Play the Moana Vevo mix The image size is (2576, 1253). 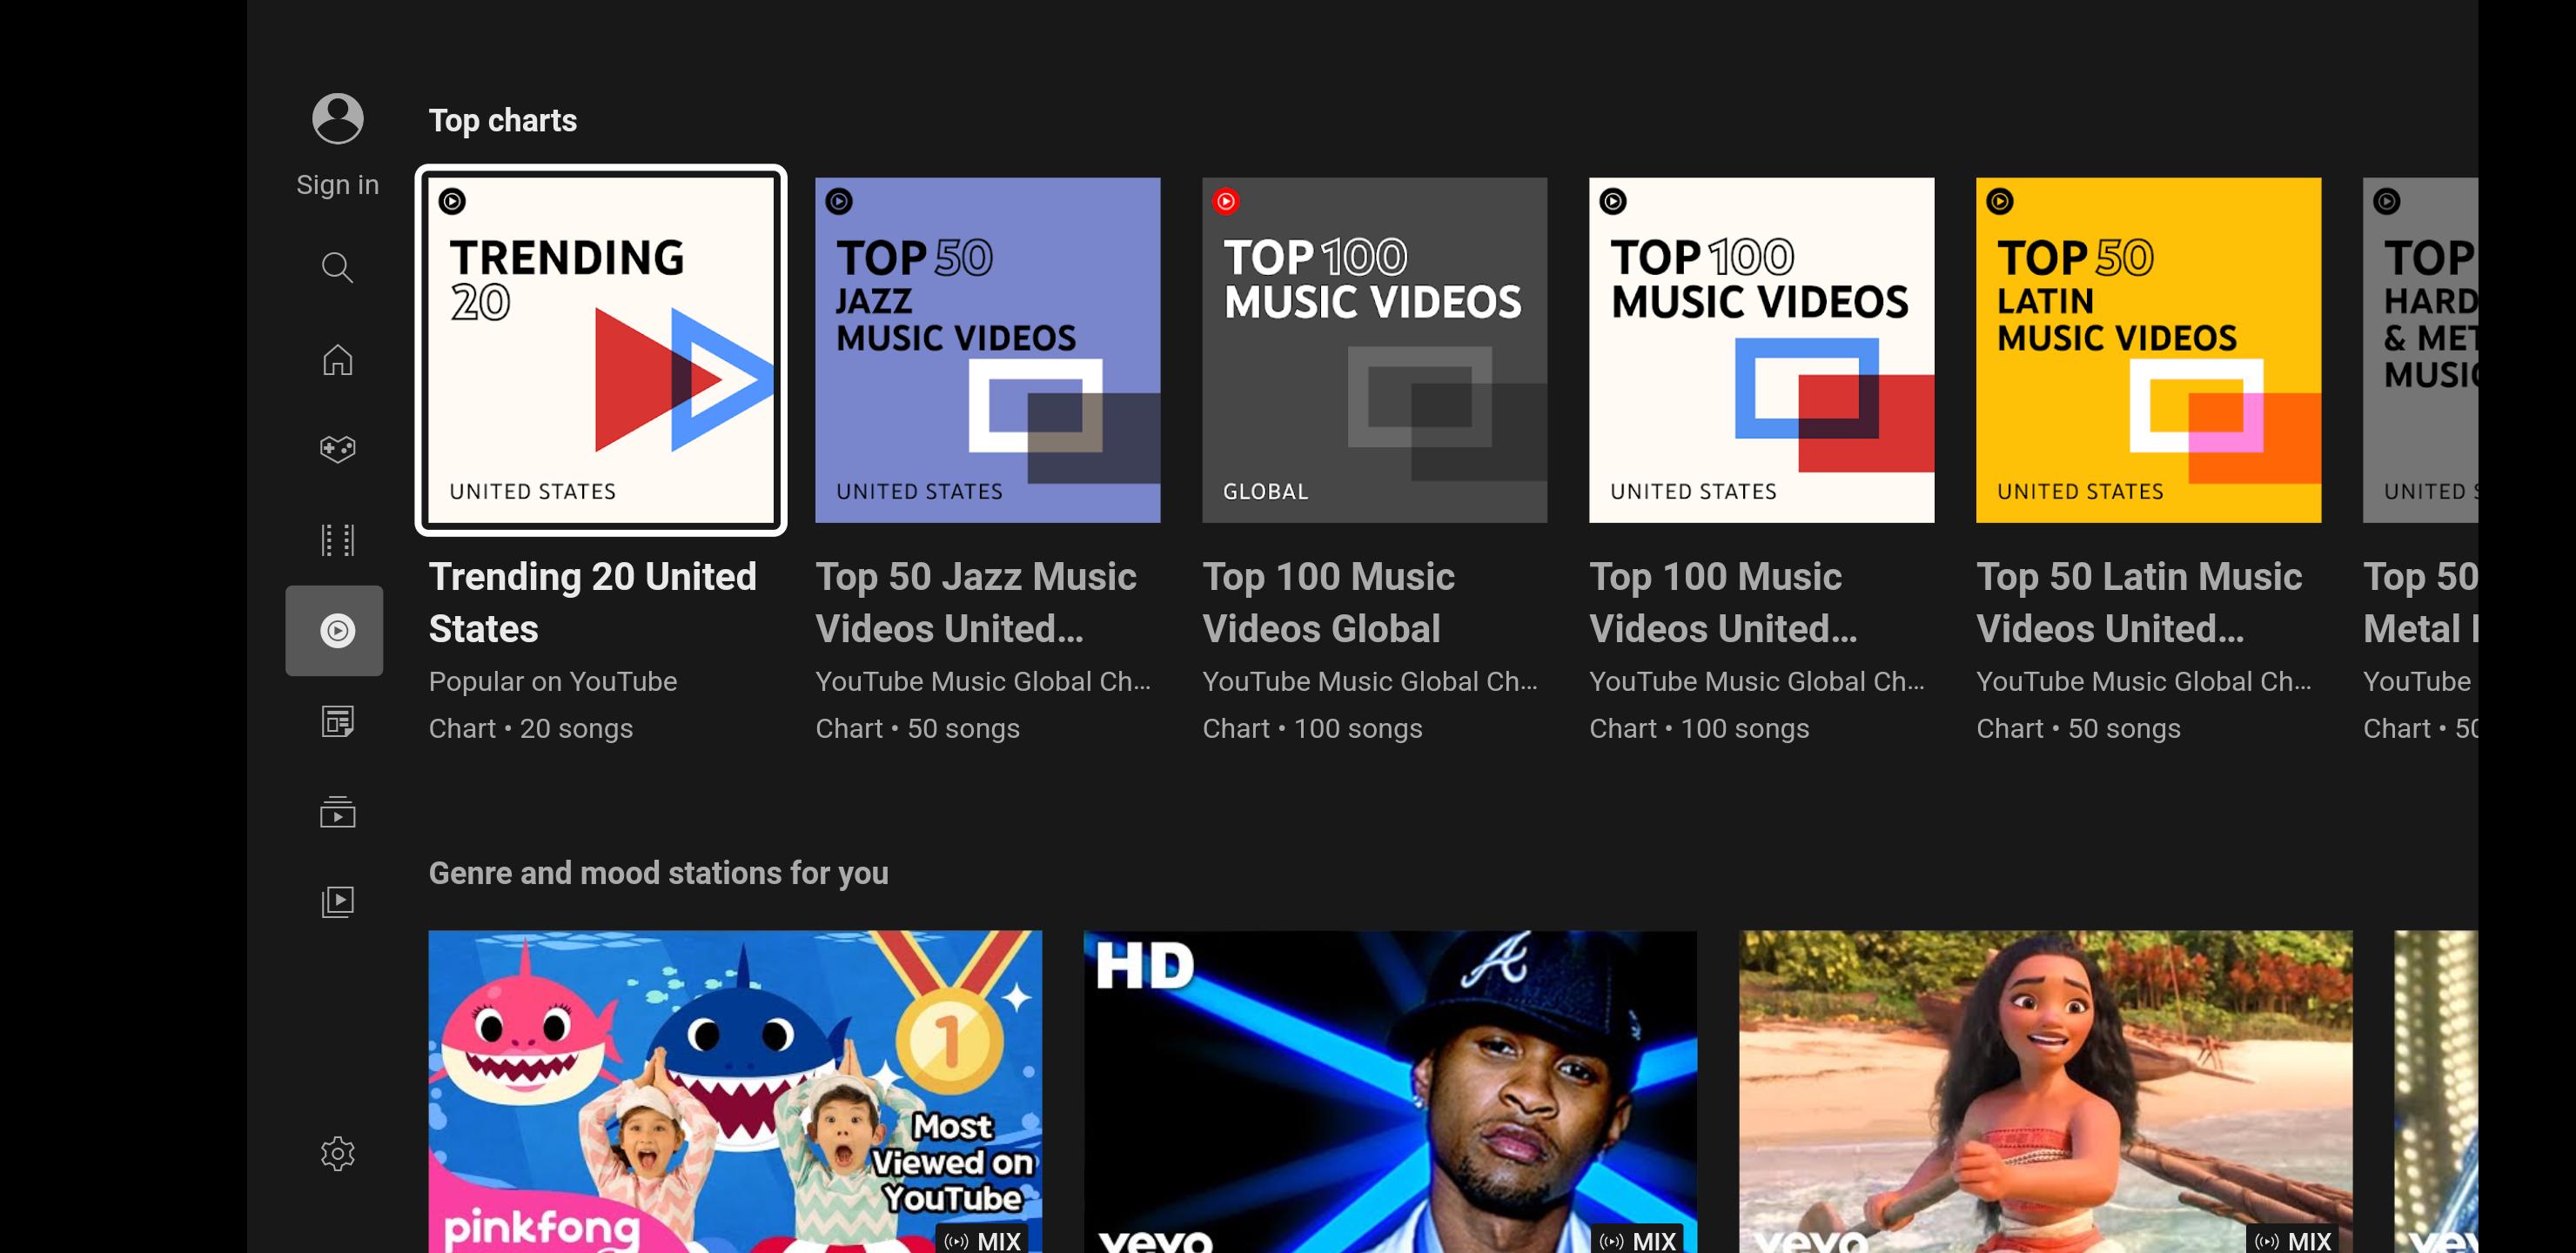click(2046, 1092)
